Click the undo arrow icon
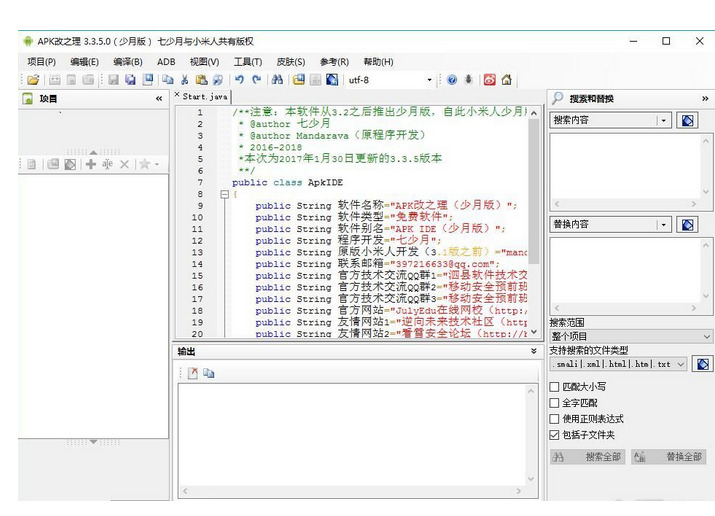Screen dimensions: 715x516 (239, 80)
